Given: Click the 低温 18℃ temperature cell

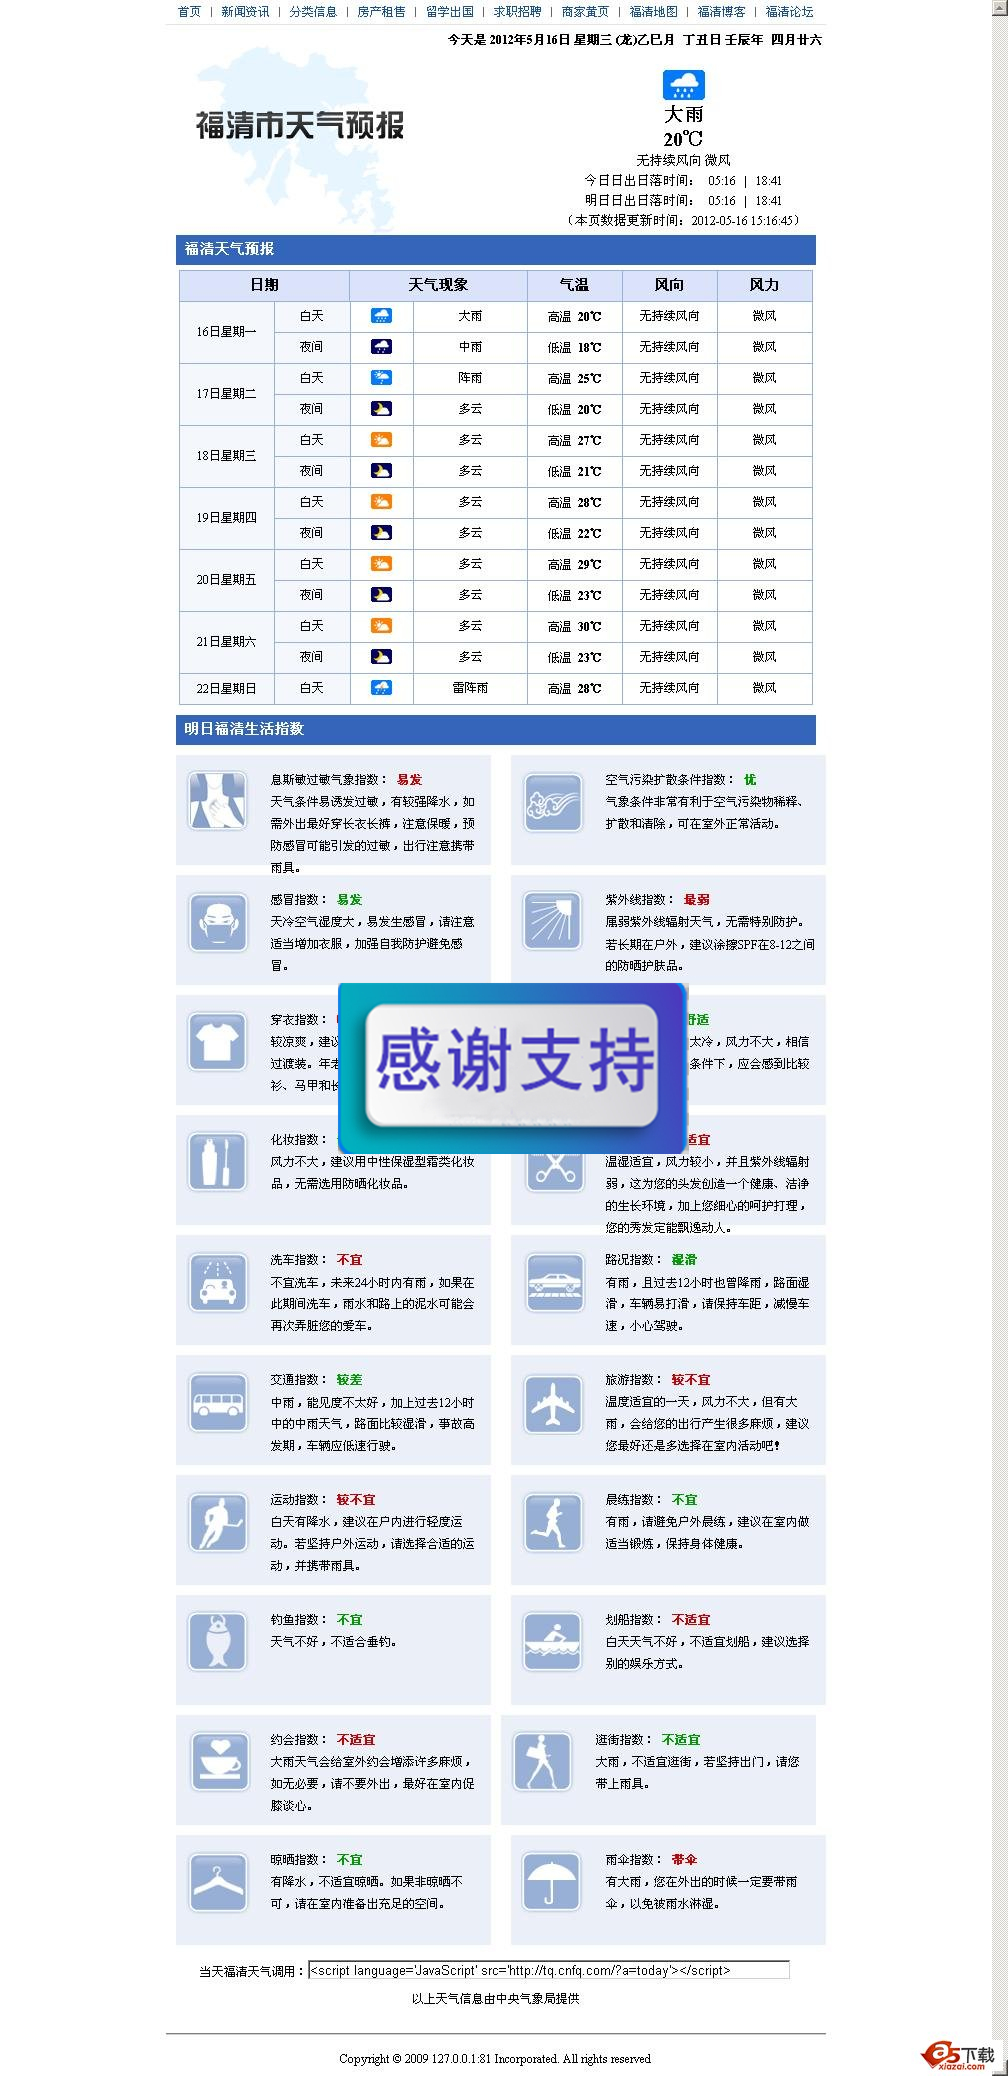Looking at the screenshot, I should [x=574, y=347].
